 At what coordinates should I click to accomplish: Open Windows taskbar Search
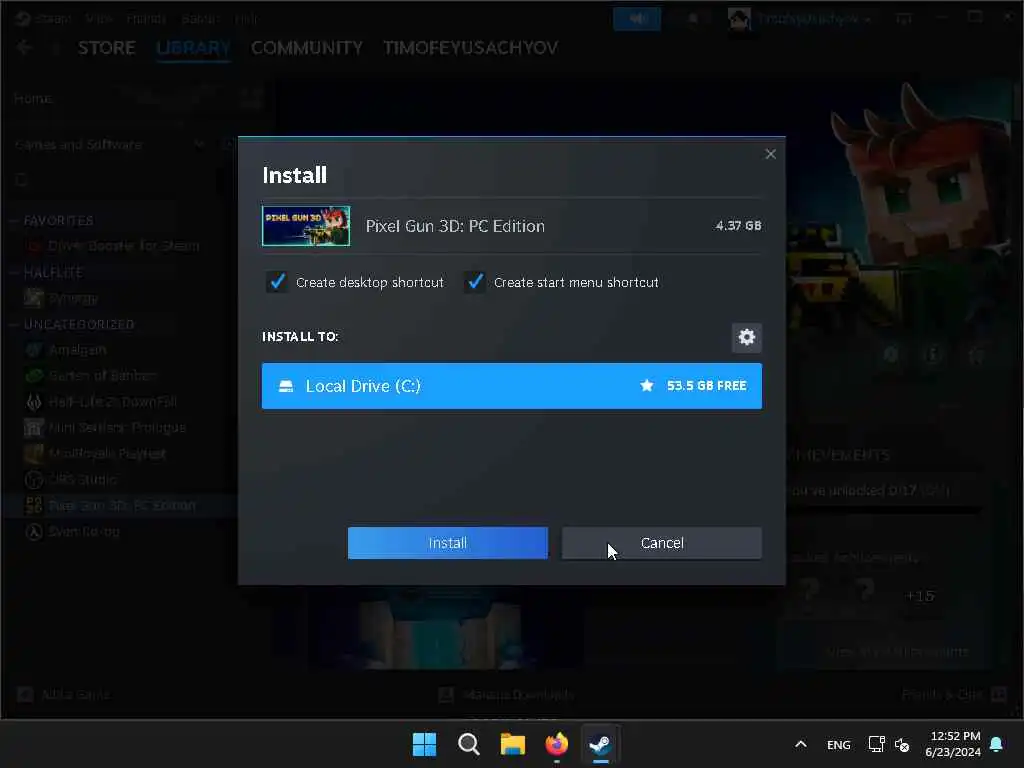468,744
